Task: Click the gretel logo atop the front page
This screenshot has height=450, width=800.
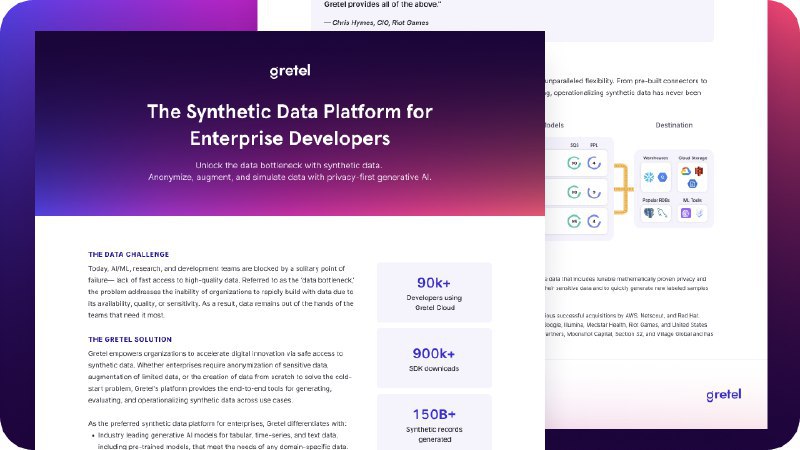Action: [x=289, y=71]
